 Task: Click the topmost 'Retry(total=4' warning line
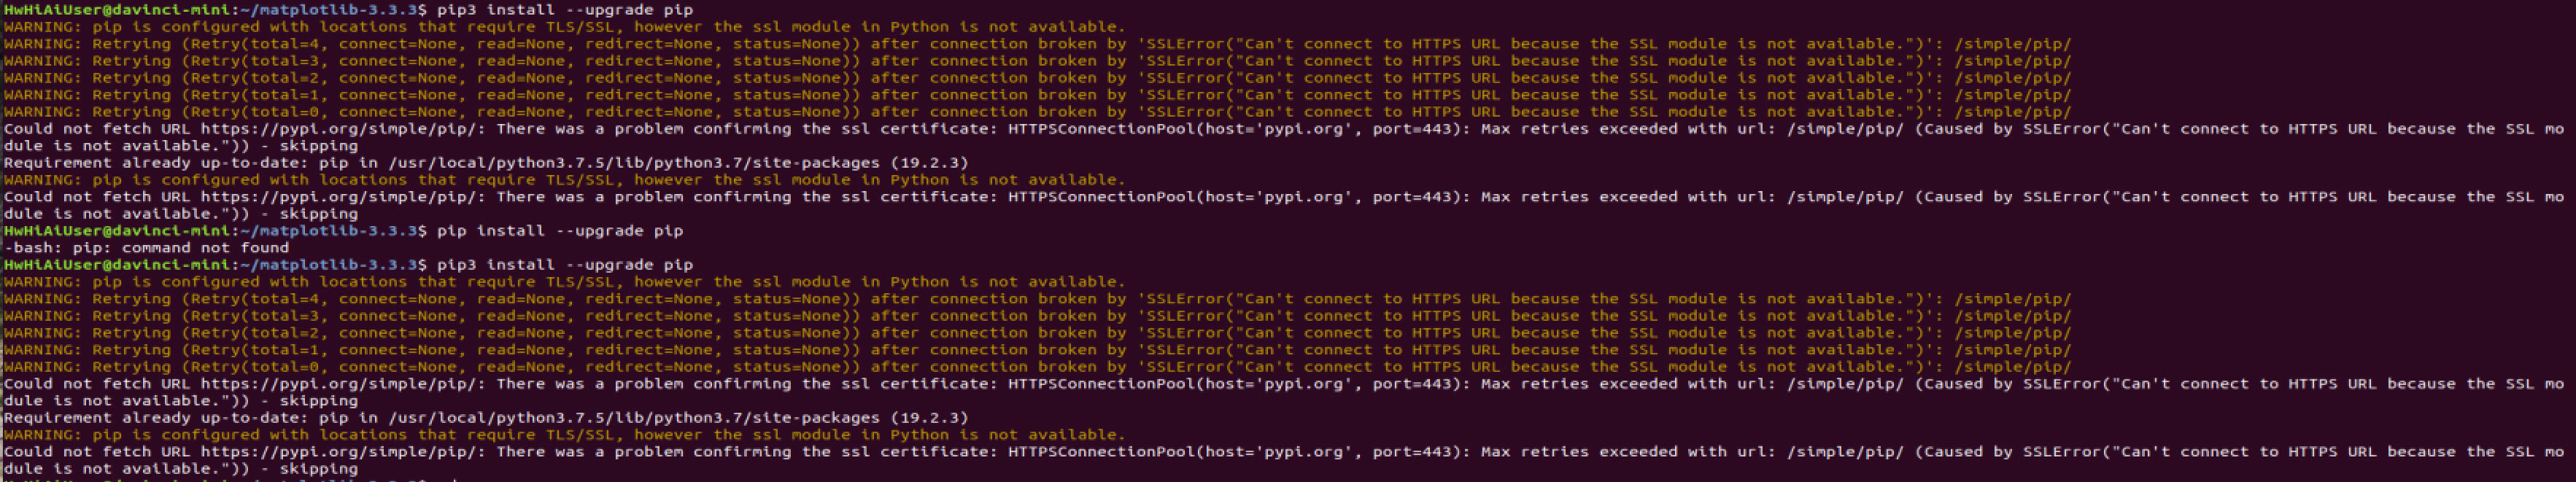pos(1037,43)
